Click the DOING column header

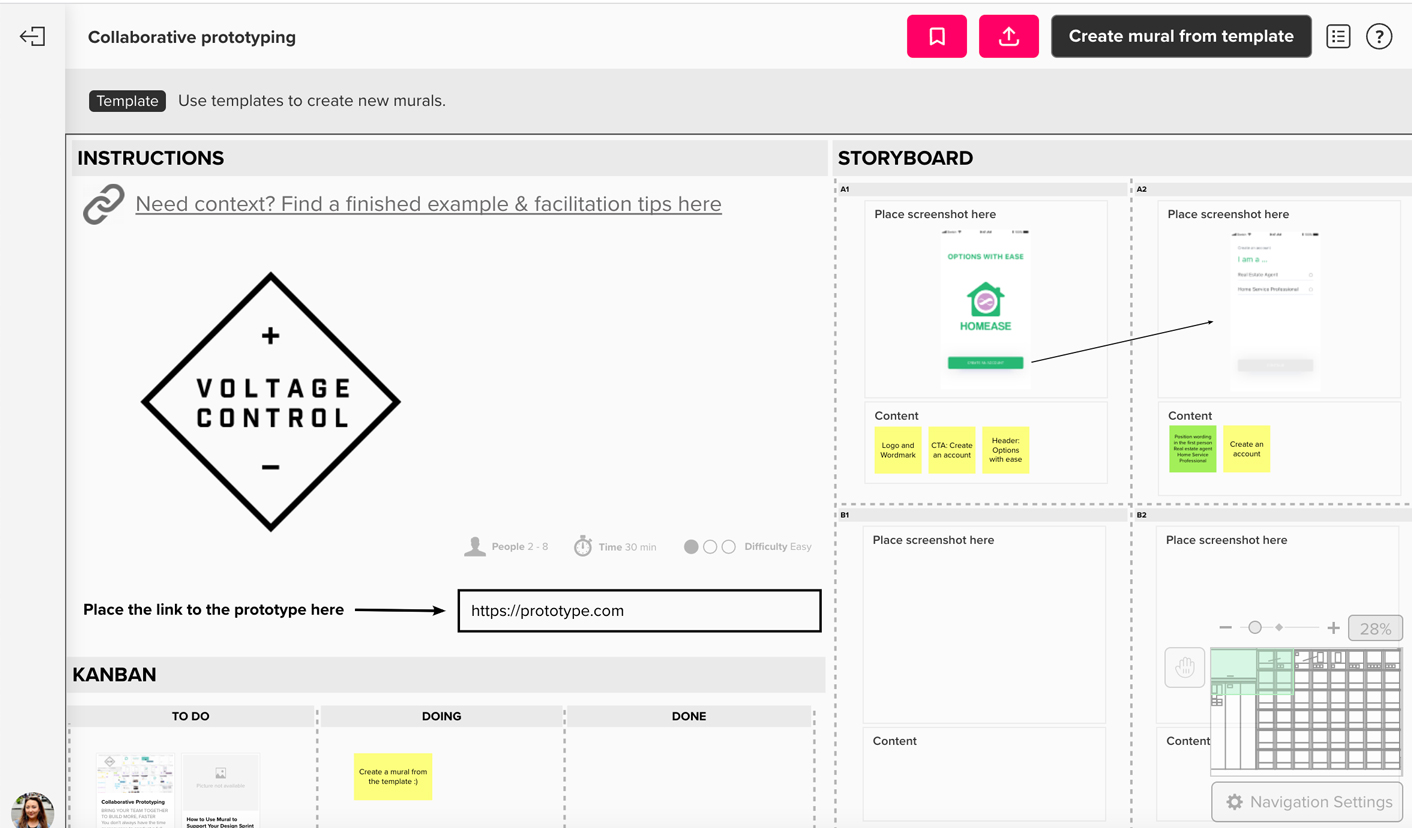[x=441, y=716]
